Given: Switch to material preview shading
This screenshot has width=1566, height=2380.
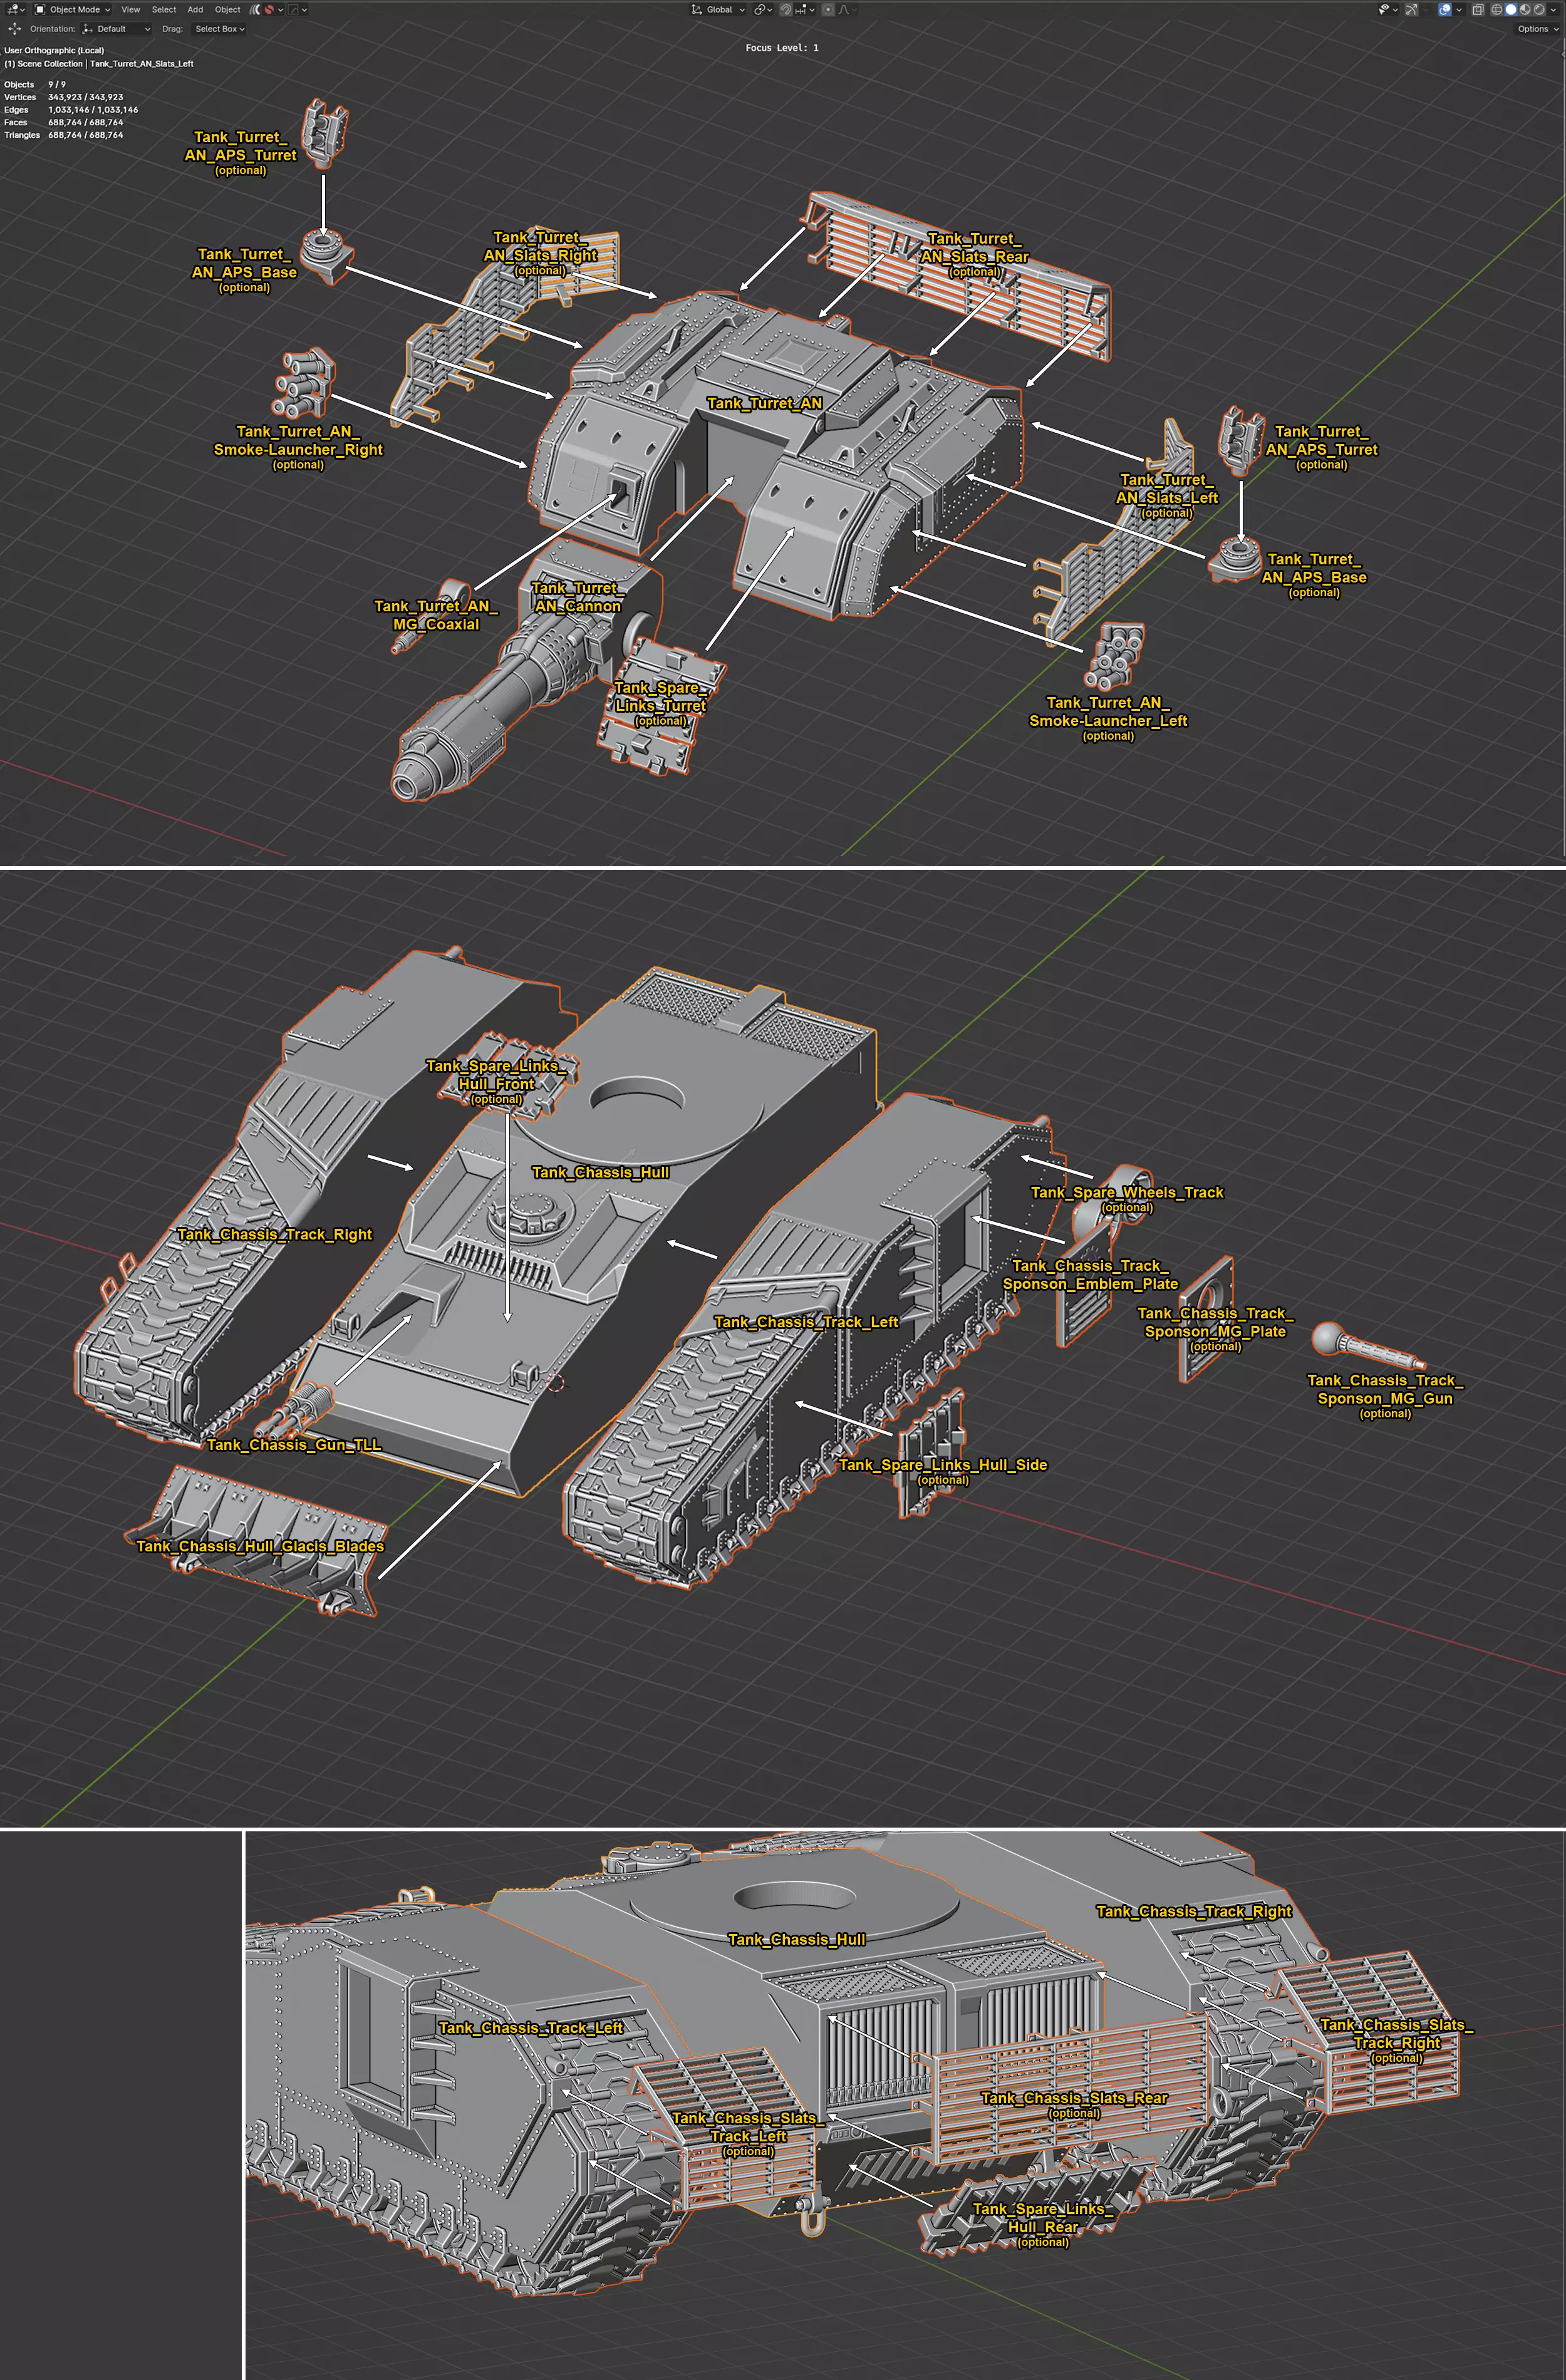Looking at the screenshot, I should tap(1525, 9).
